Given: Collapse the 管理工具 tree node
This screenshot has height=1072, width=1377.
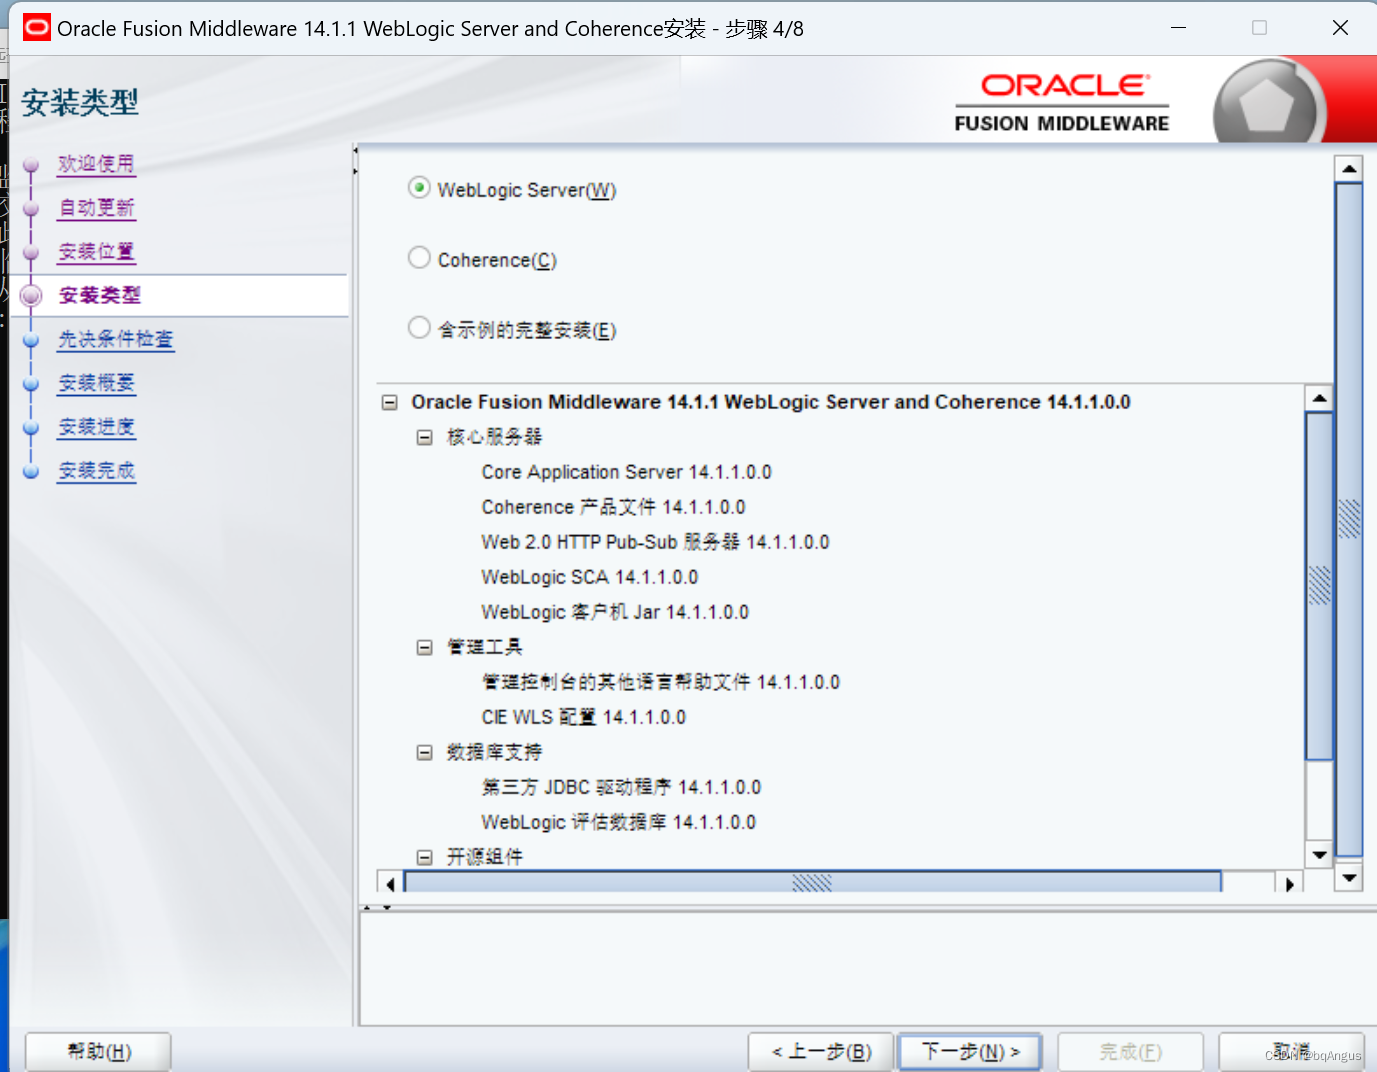Looking at the screenshot, I should pyautogui.click(x=424, y=647).
